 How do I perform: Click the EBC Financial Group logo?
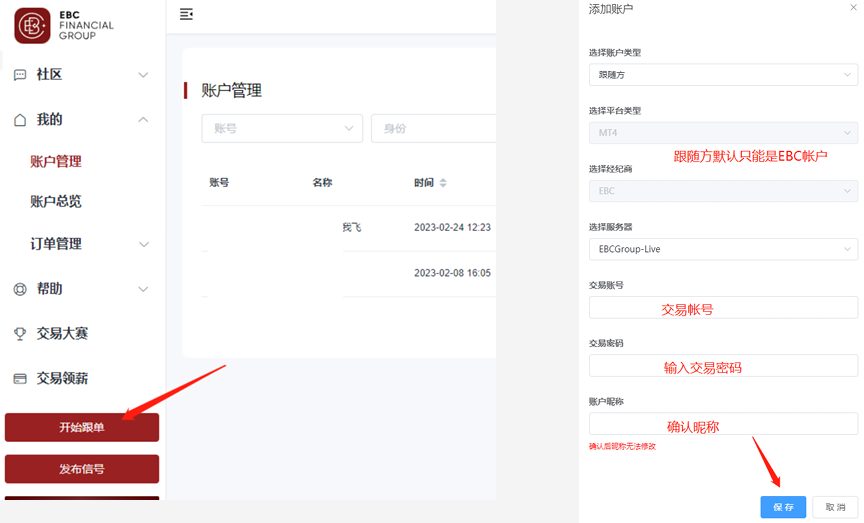(64, 25)
